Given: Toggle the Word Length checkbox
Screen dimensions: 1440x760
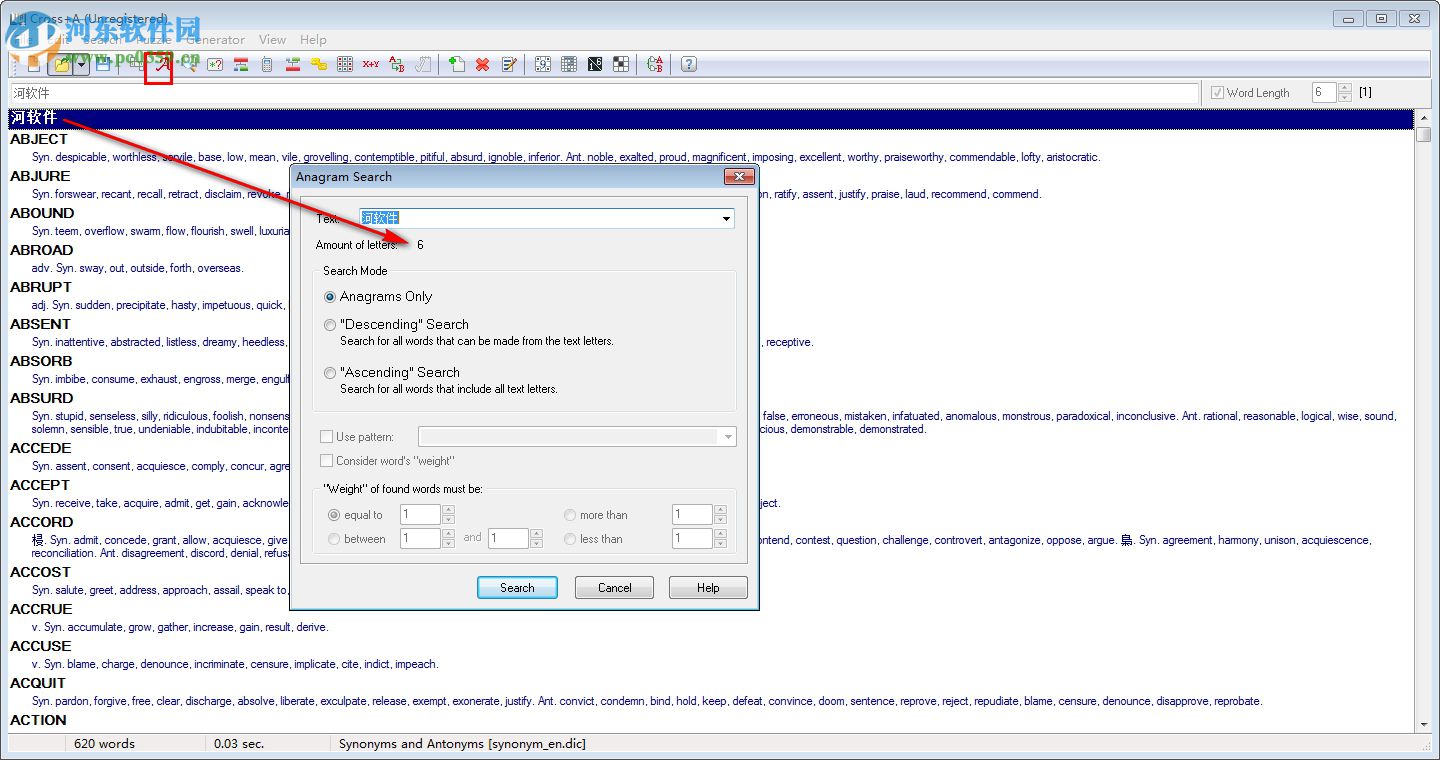Looking at the screenshot, I should click(1217, 93).
